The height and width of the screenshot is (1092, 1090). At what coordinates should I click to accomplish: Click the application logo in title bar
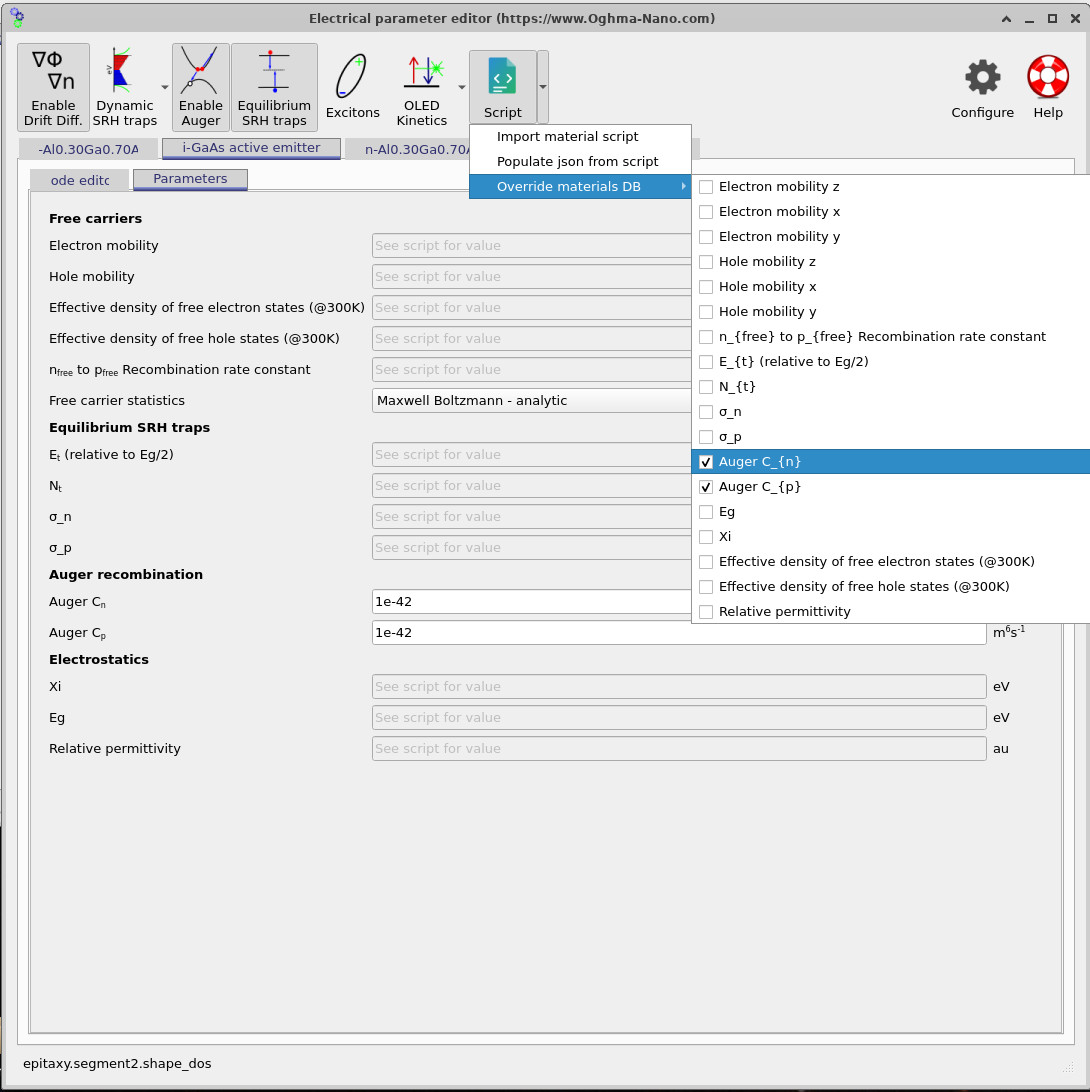click(17, 17)
